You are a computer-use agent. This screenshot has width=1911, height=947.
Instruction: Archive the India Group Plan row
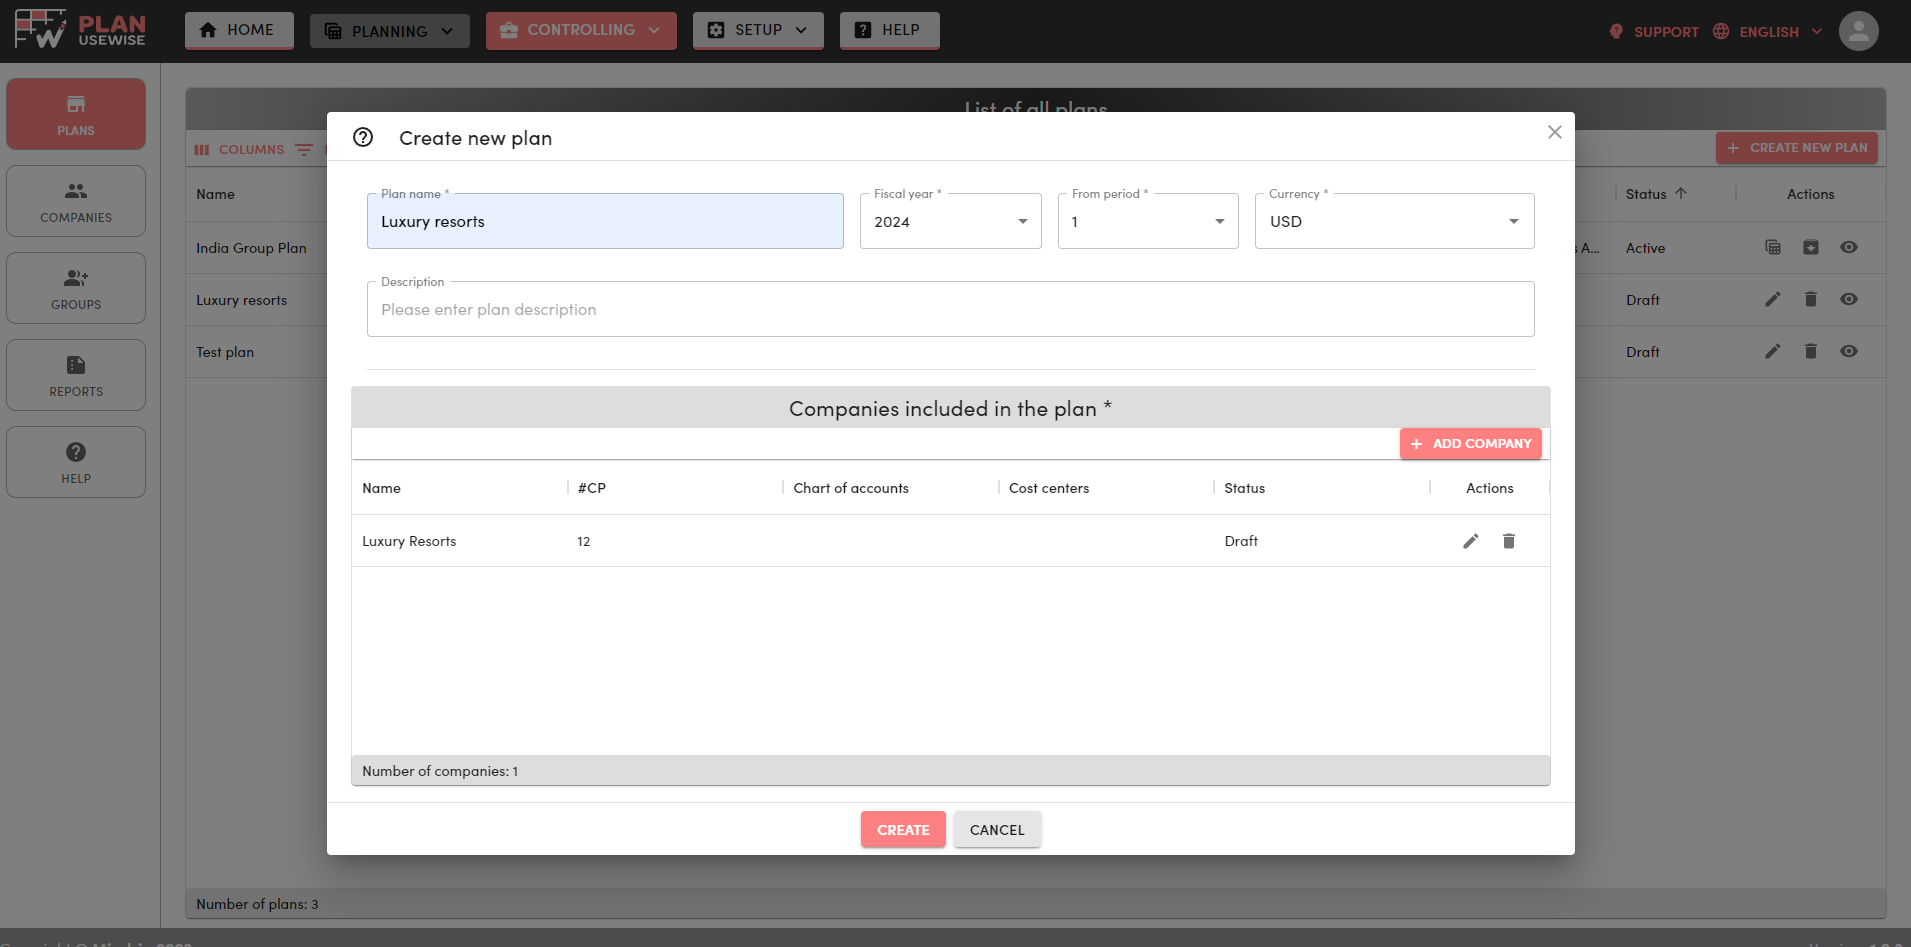1810,247
